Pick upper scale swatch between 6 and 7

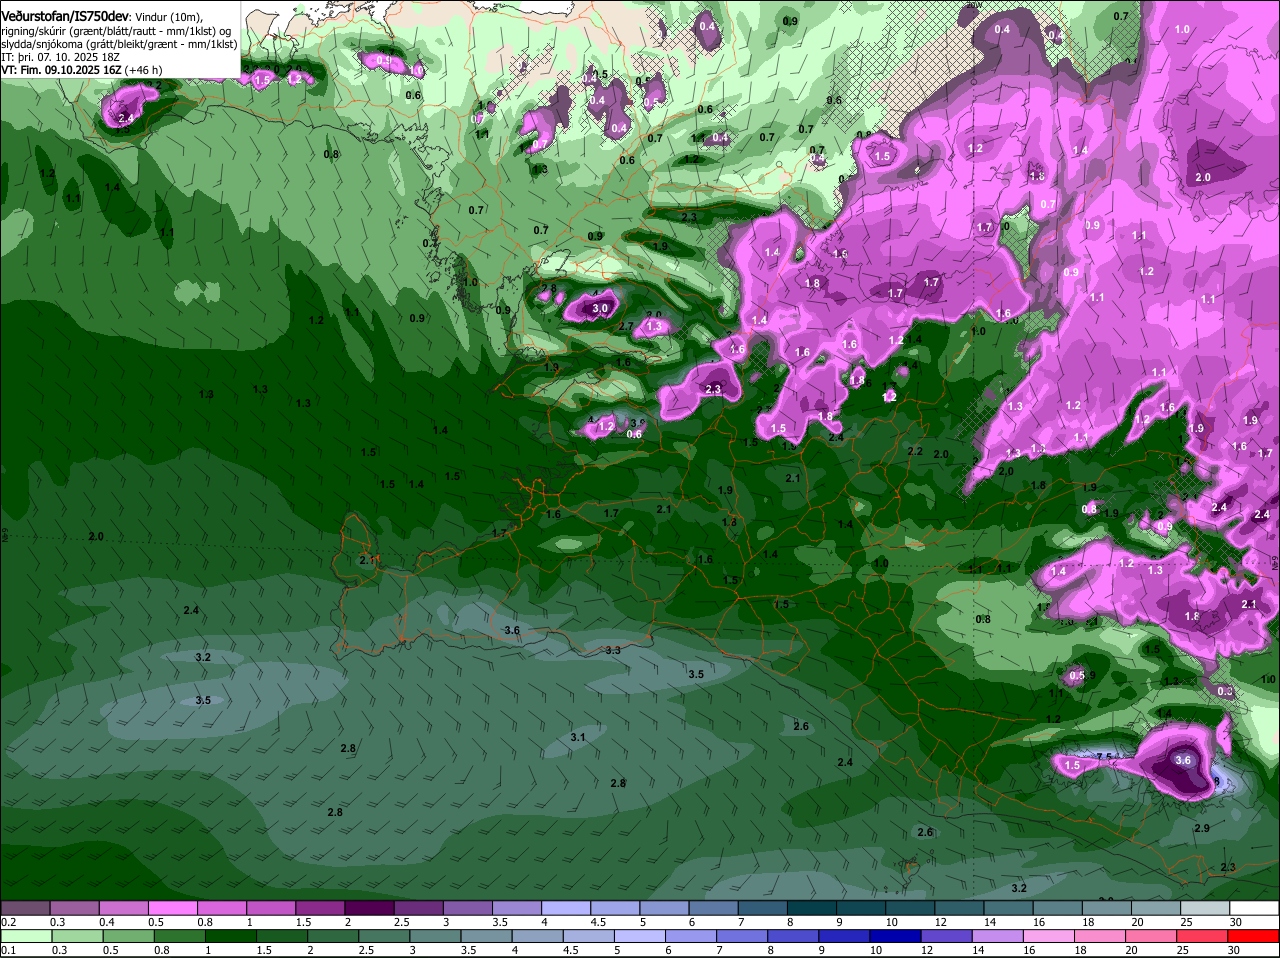click(x=713, y=908)
